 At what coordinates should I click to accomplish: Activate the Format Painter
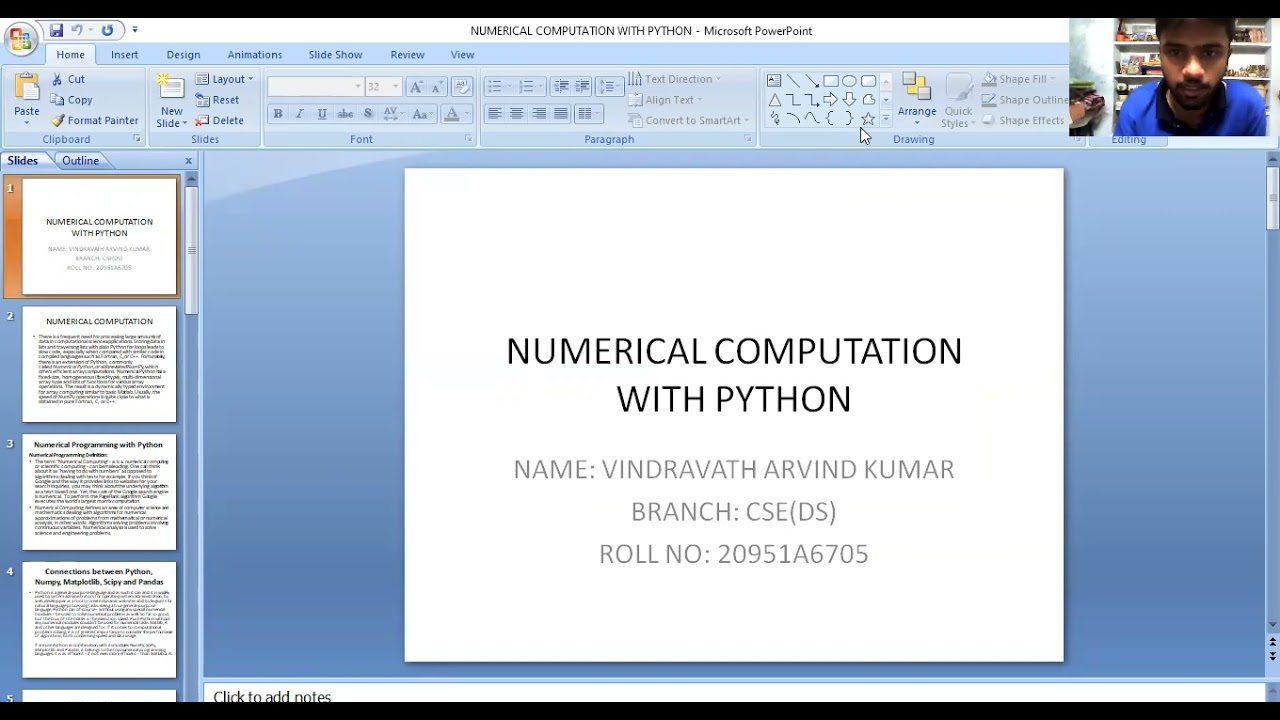(95, 120)
